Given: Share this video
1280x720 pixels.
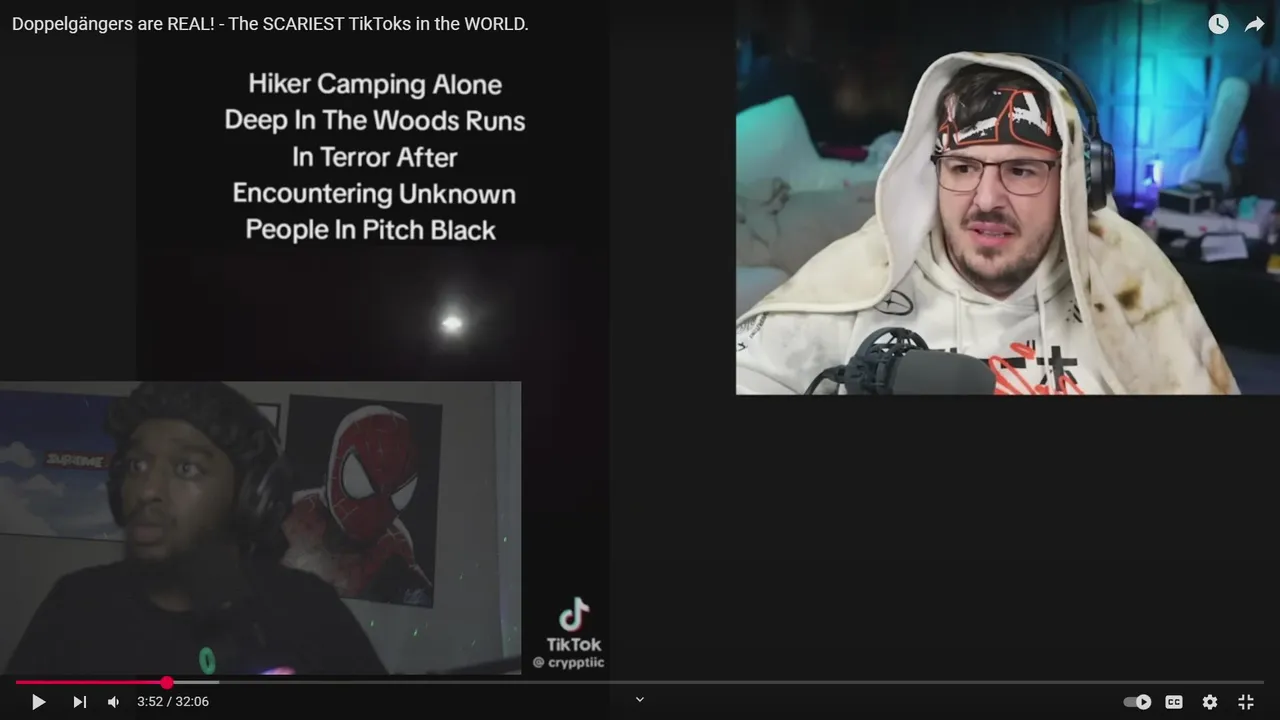Looking at the screenshot, I should click(x=1254, y=24).
